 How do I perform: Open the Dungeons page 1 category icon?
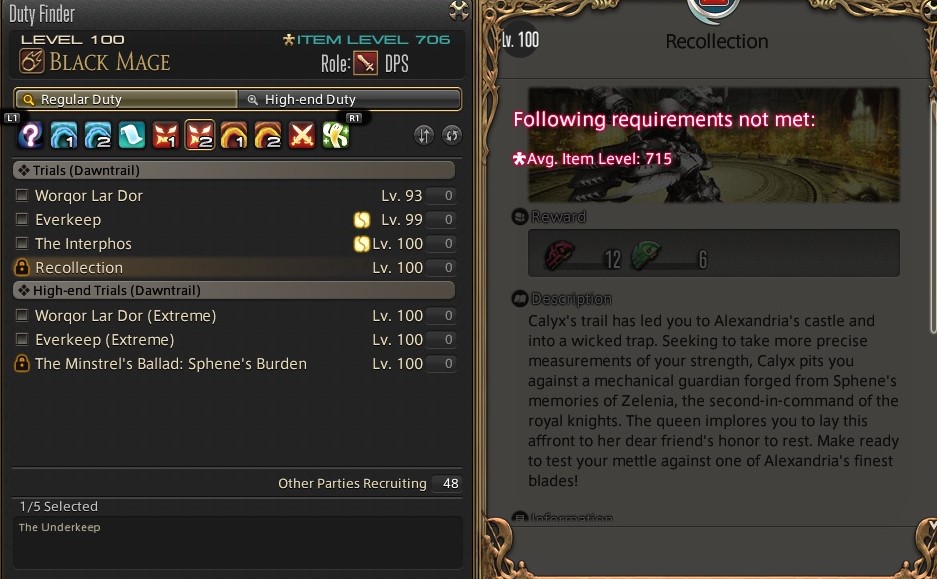click(64, 135)
